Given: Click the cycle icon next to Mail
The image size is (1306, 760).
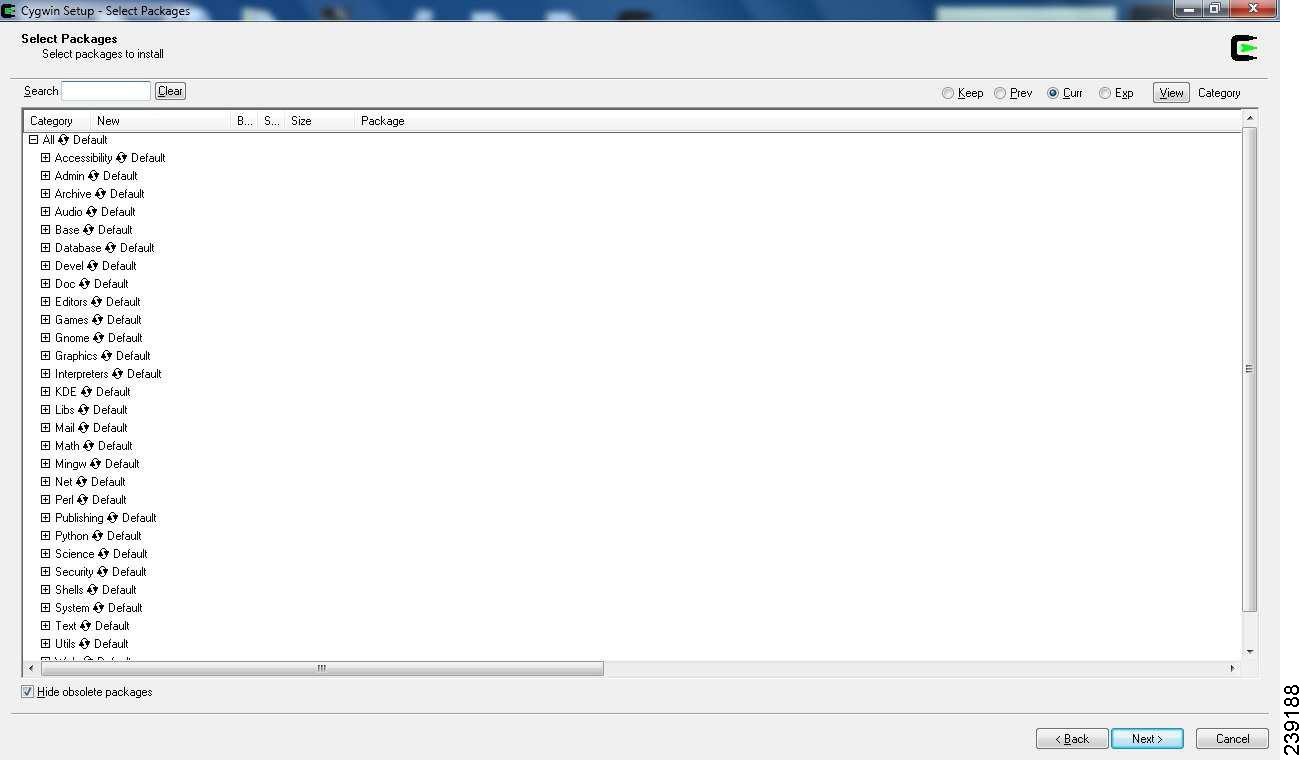Looking at the screenshot, I should point(84,428).
